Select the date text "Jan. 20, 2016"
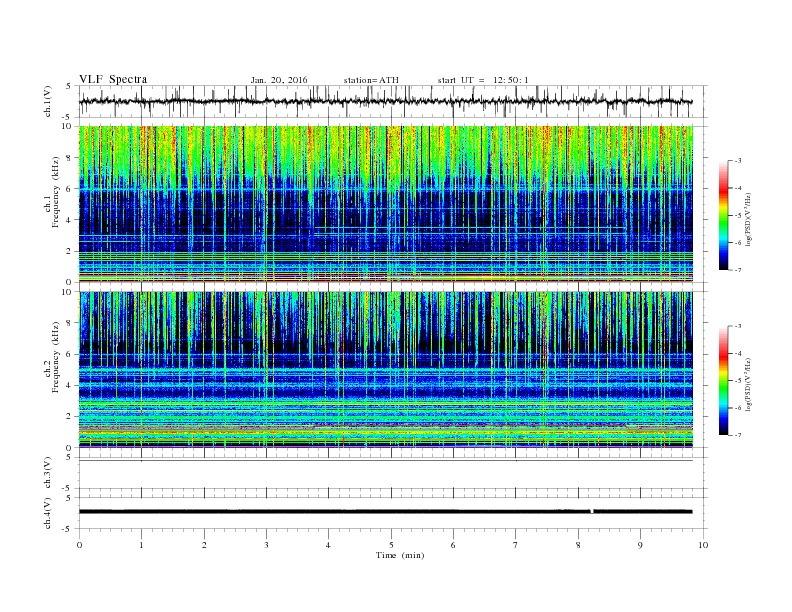The height and width of the screenshot is (612, 792). pyautogui.click(x=279, y=80)
